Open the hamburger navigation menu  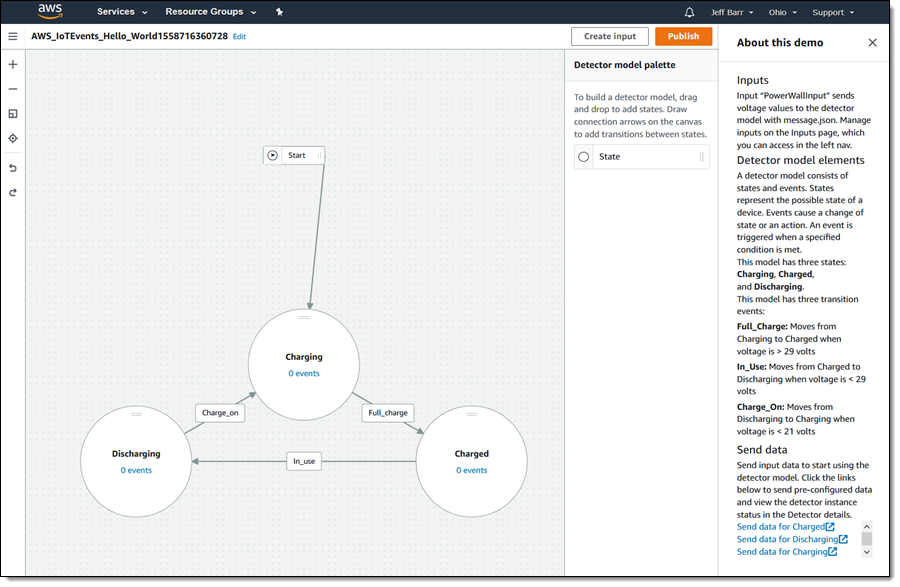(x=13, y=36)
